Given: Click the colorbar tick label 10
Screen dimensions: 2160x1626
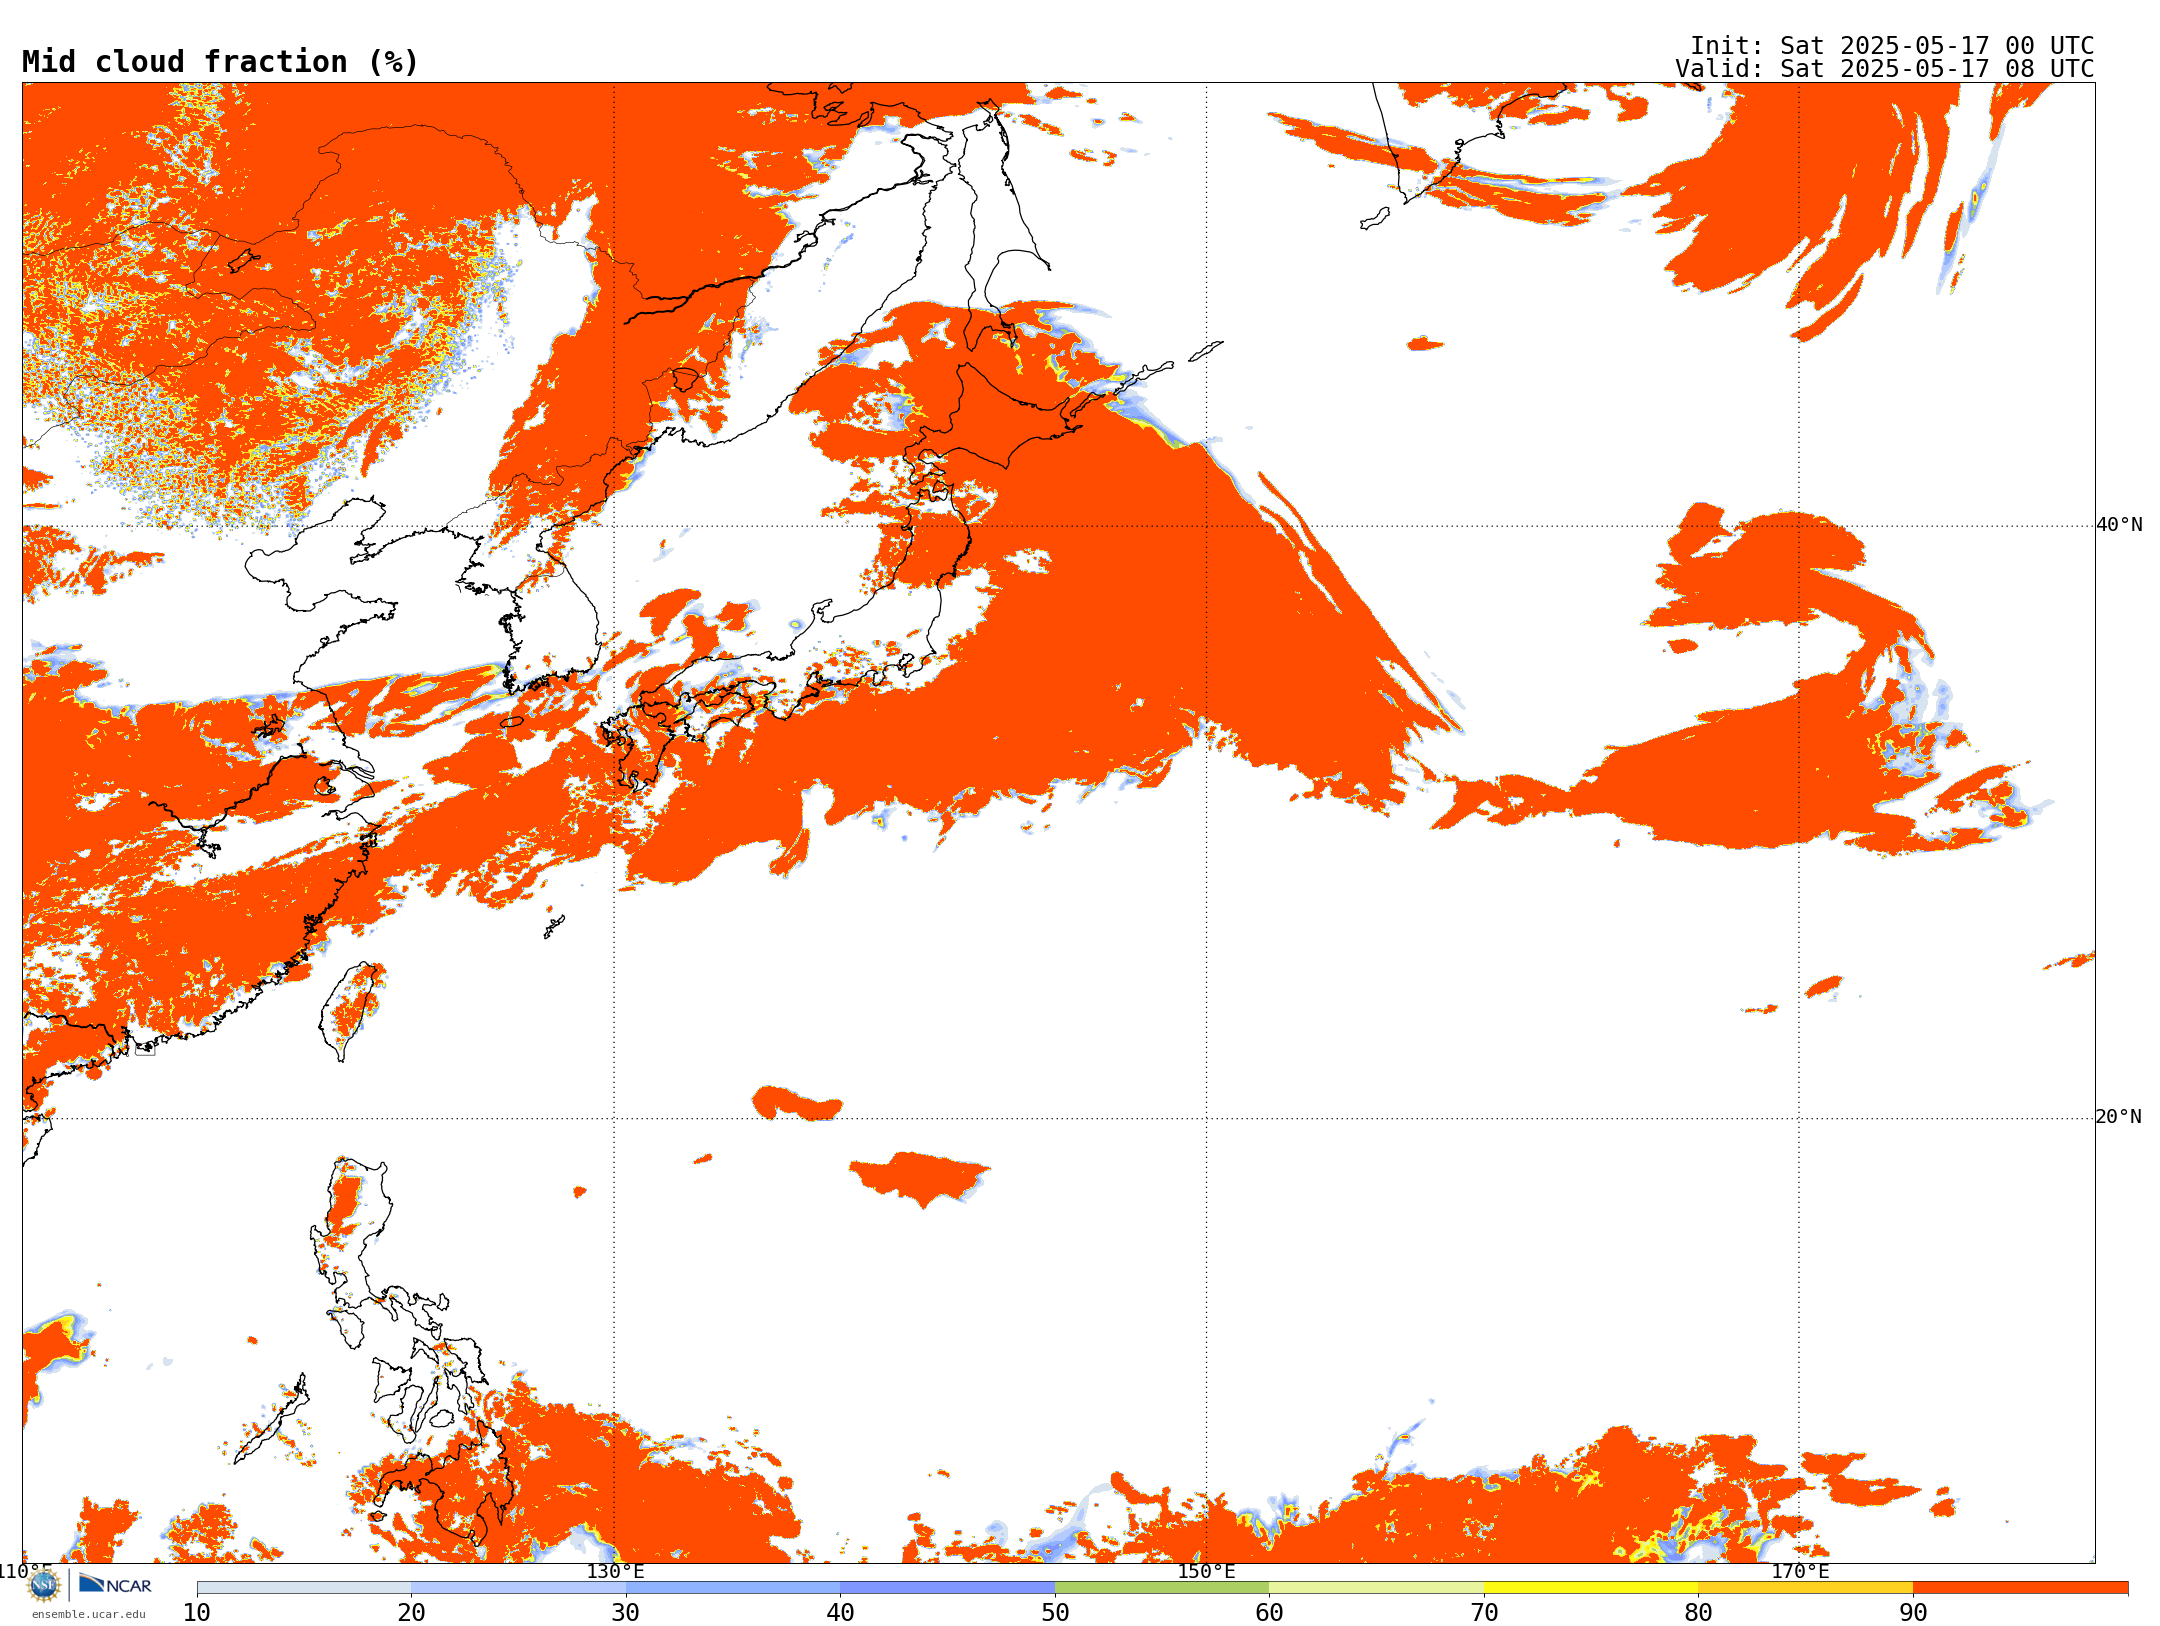Looking at the screenshot, I should coord(197,1613).
